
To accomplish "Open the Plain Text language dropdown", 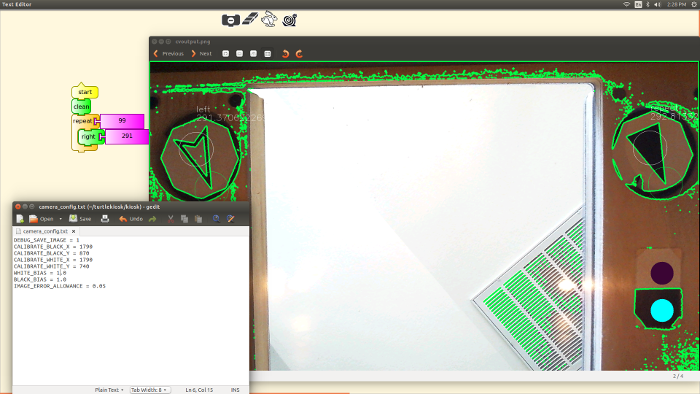I will click(108, 390).
